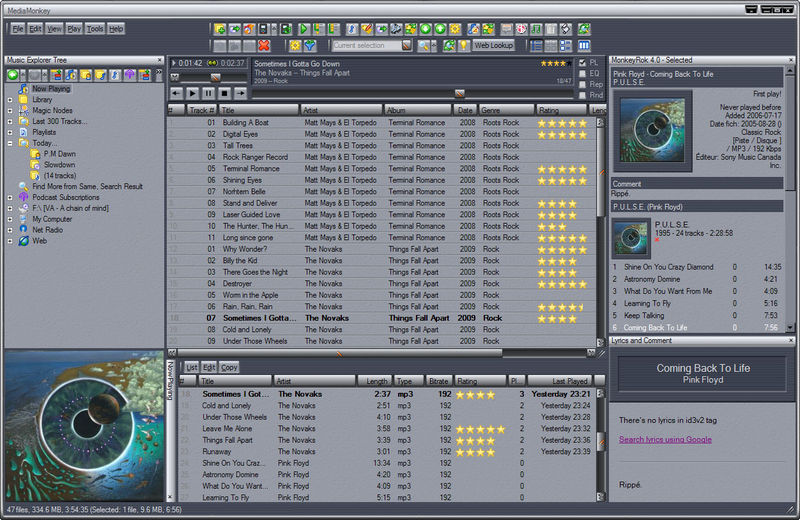Click the green music notes toolbar icon
This screenshot has height=520, width=800.
pos(536,29)
